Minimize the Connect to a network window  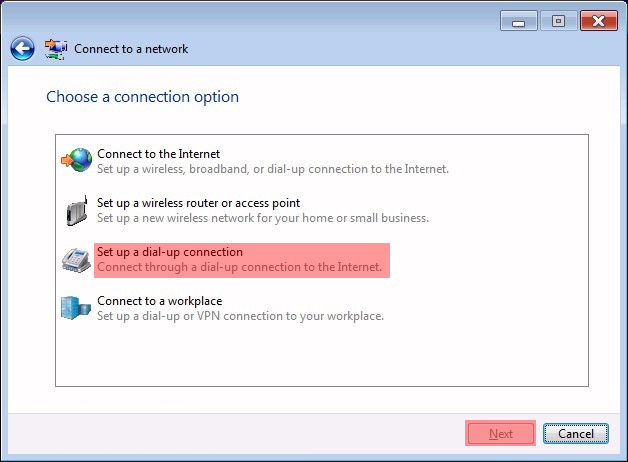[519, 21]
